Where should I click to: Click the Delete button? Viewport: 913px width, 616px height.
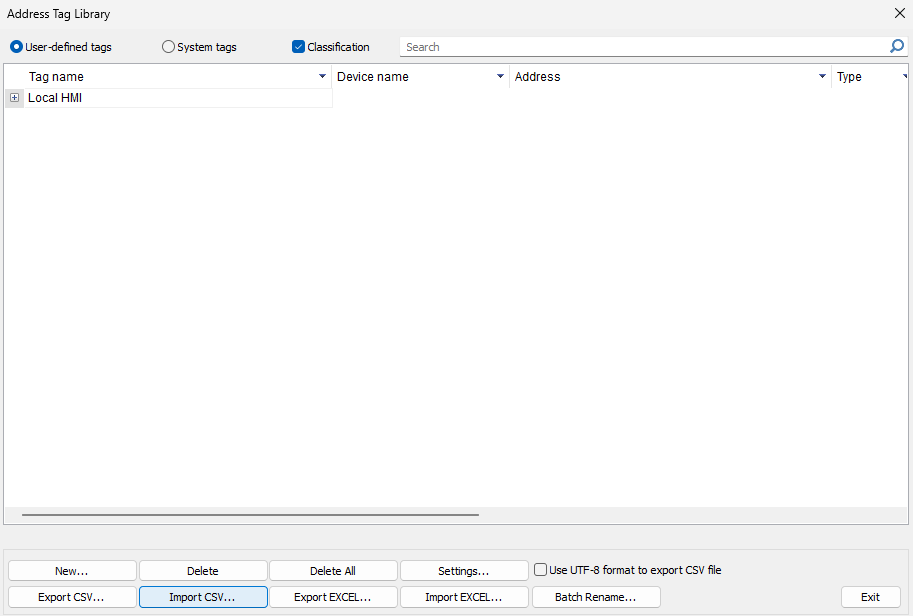(x=203, y=571)
